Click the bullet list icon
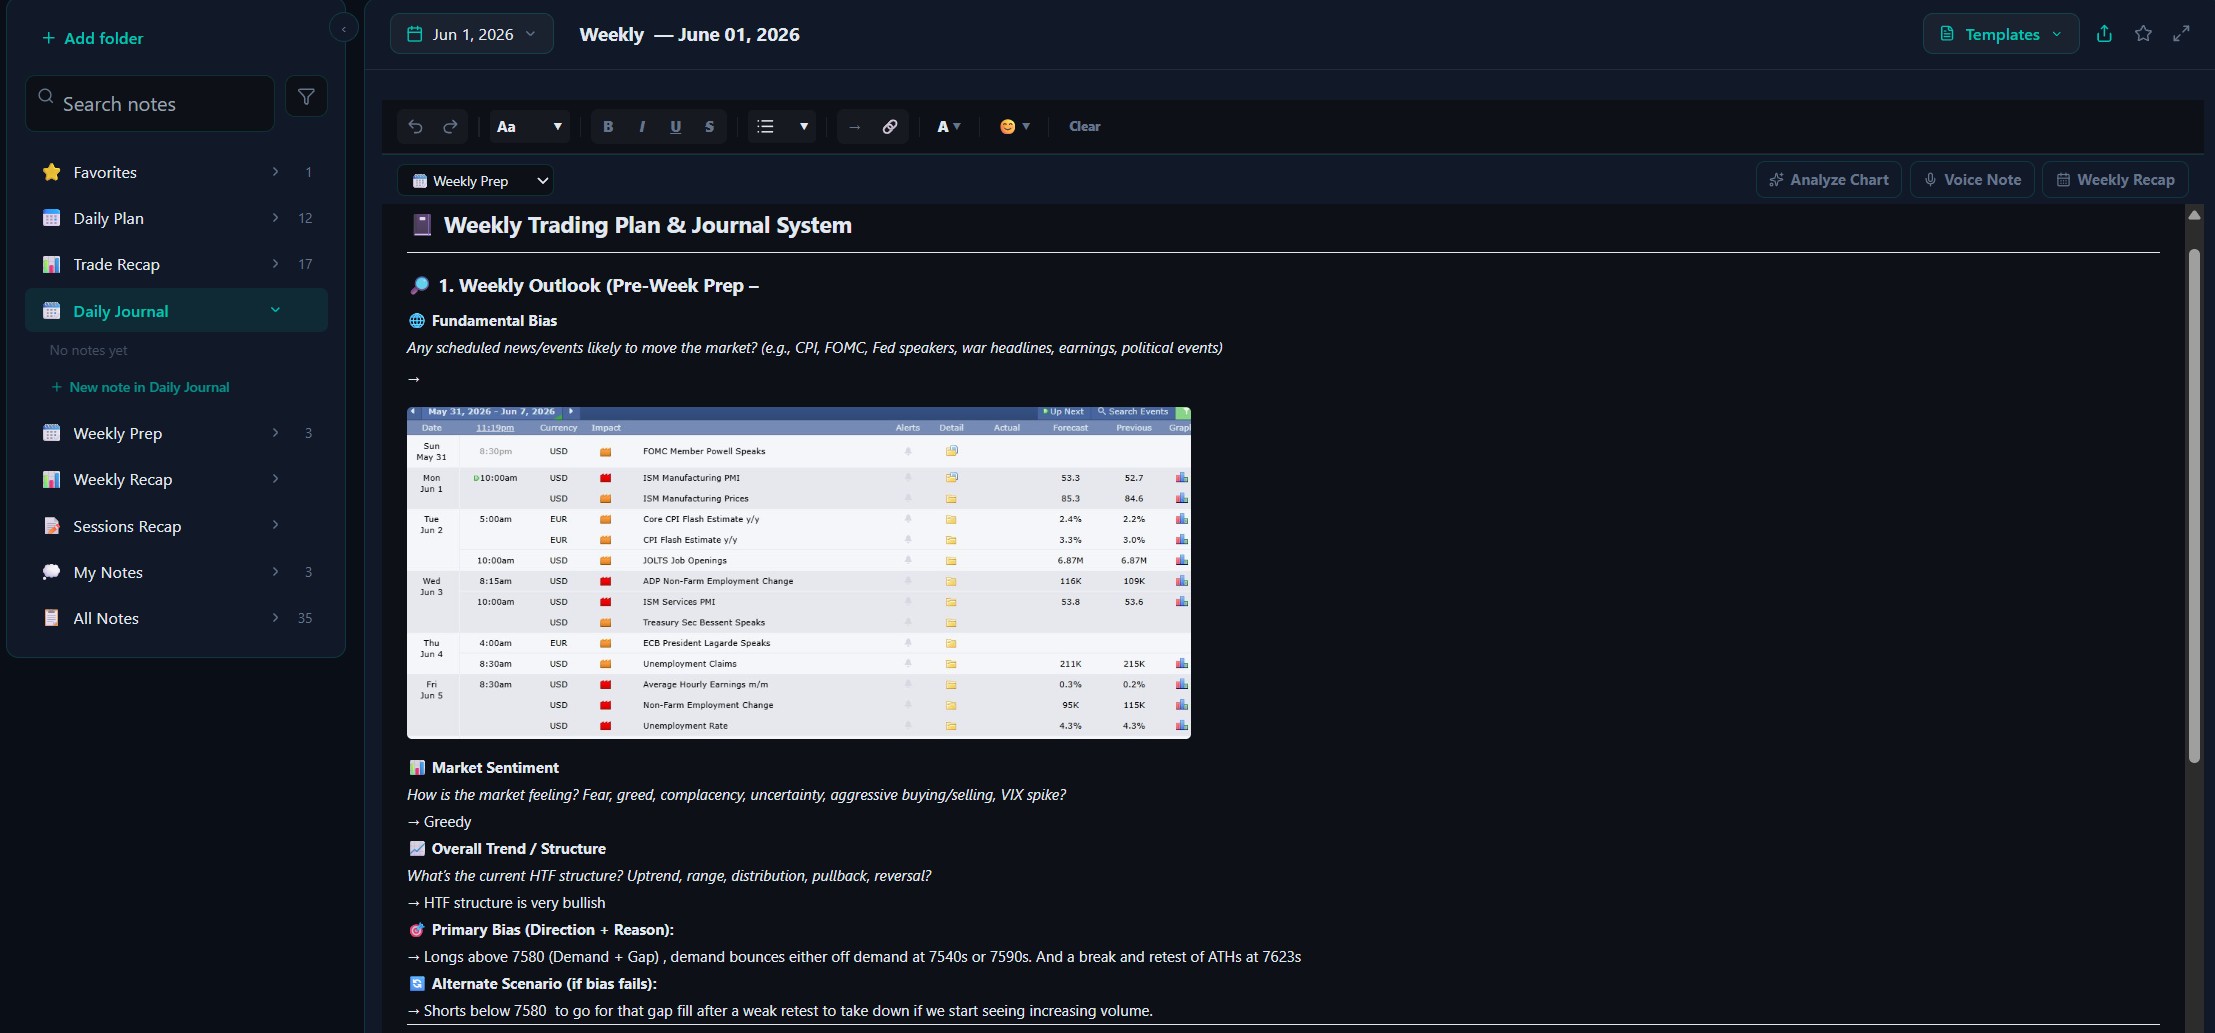The image size is (2215, 1033). (766, 127)
